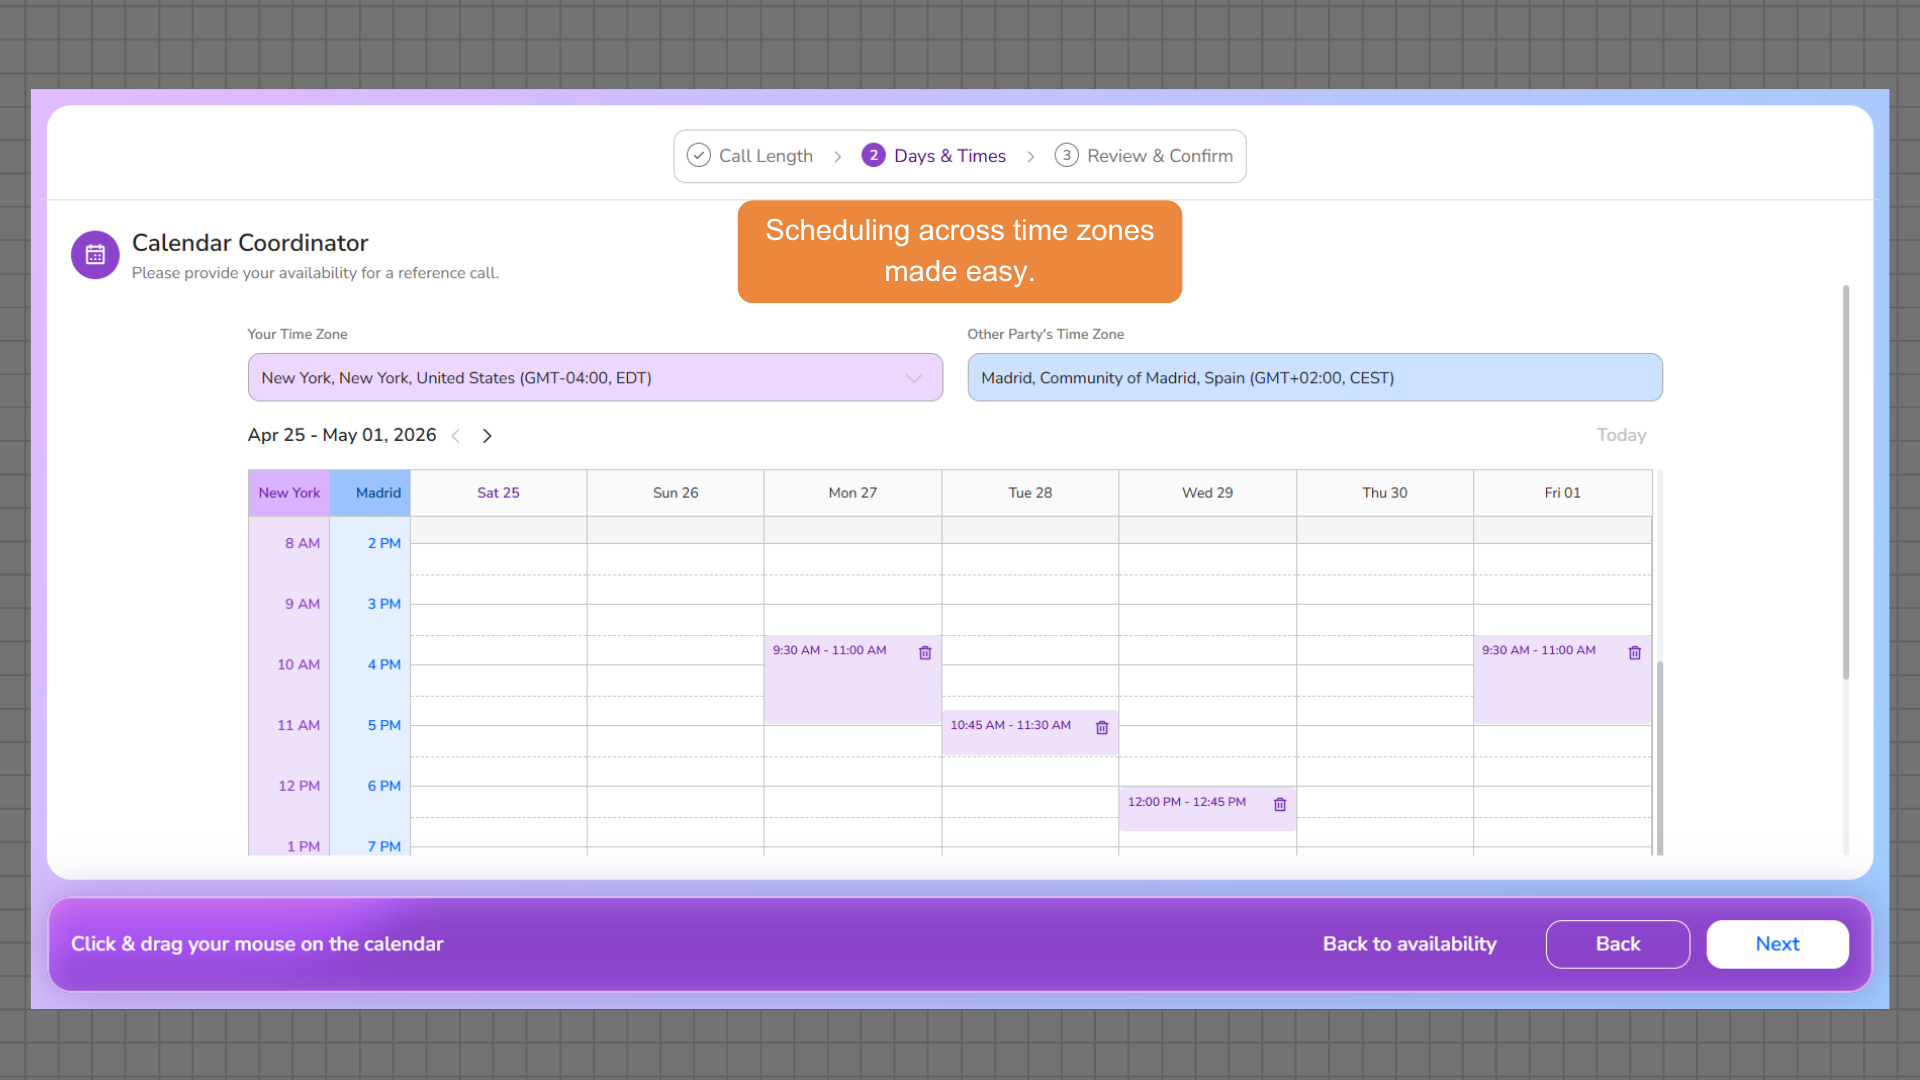Click the 9 AM New York label
1920x1080 pixels.
(x=302, y=604)
